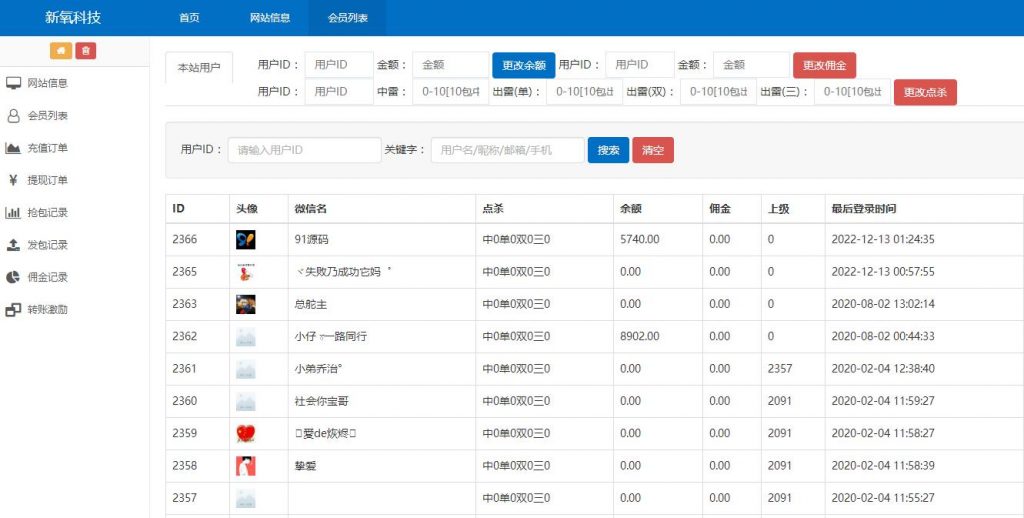Click the red 清空 button
The image size is (1024, 518).
(x=653, y=150)
